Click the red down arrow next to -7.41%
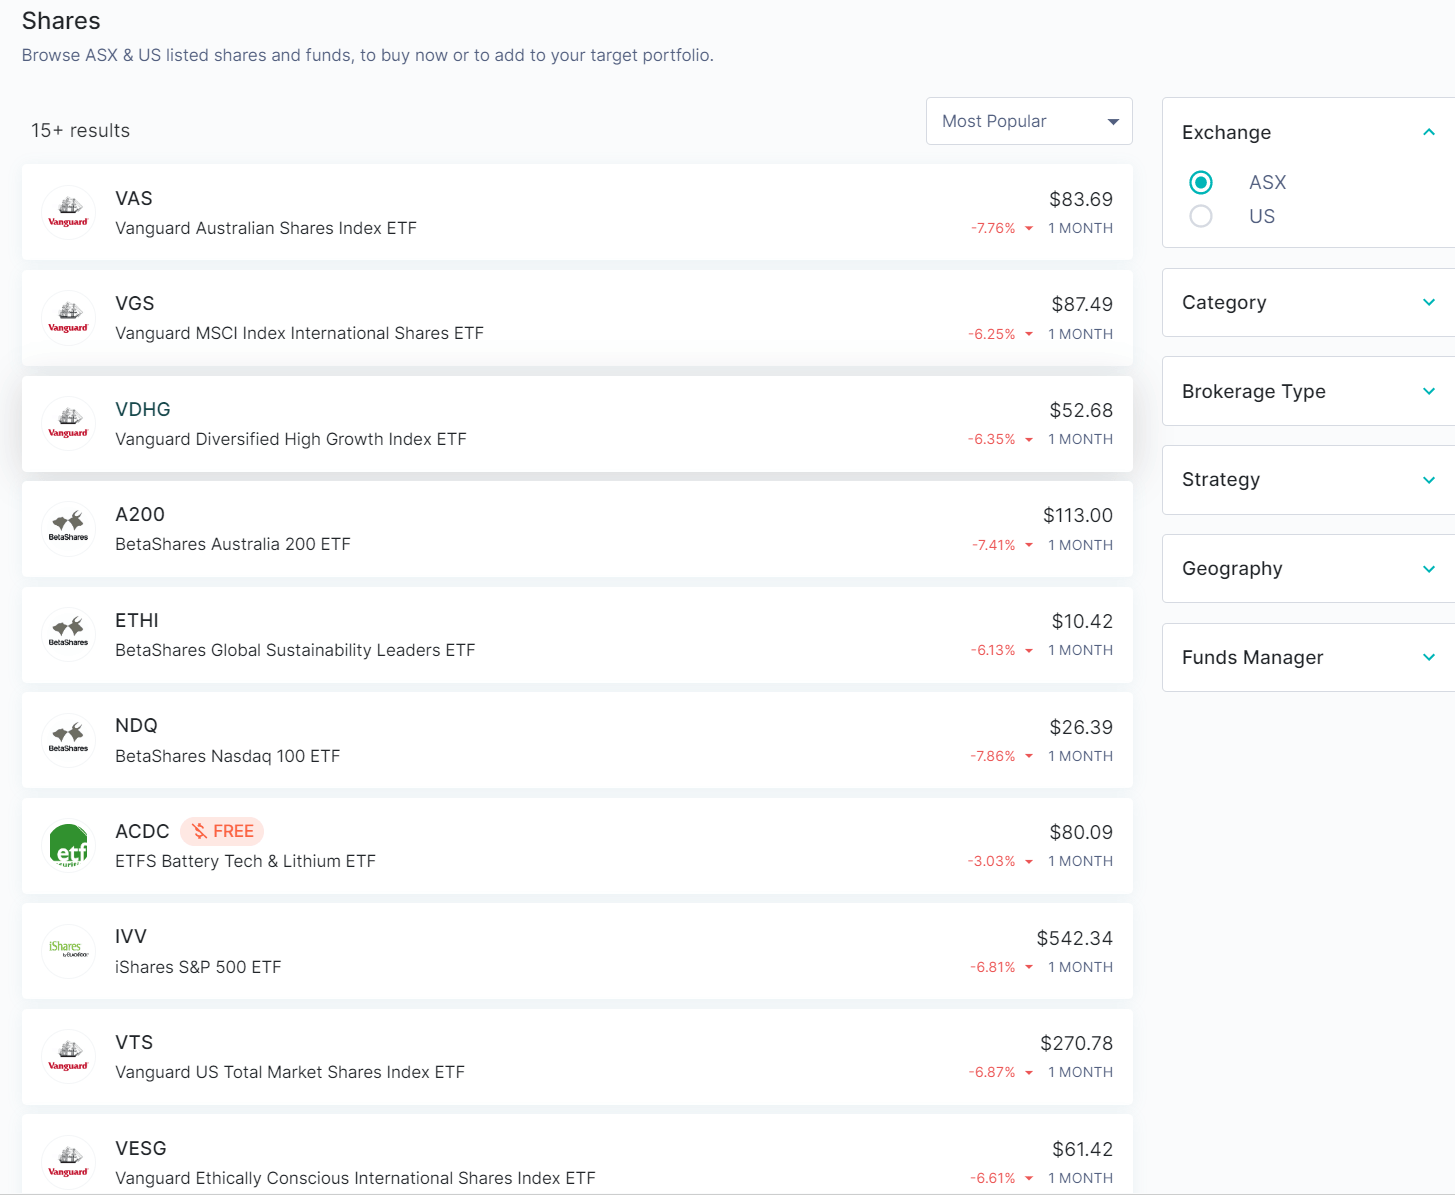Viewport: 1455px width, 1199px height. click(1028, 545)
